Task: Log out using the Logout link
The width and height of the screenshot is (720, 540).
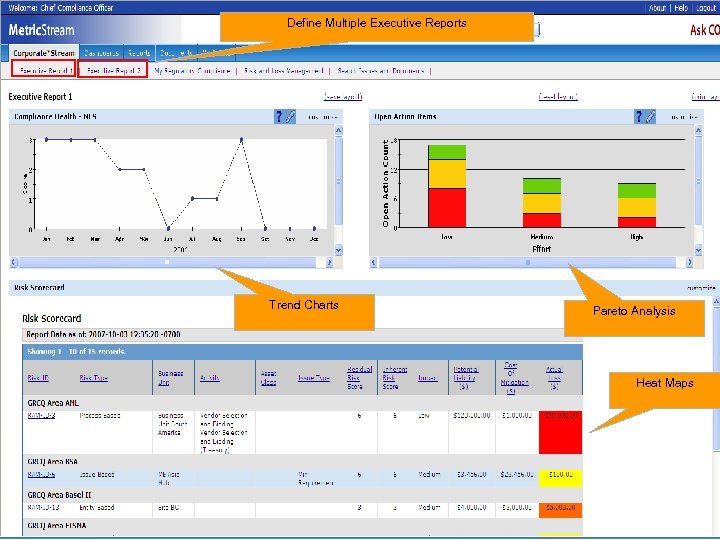Action: pyautogui.click(x=706, y=7)
